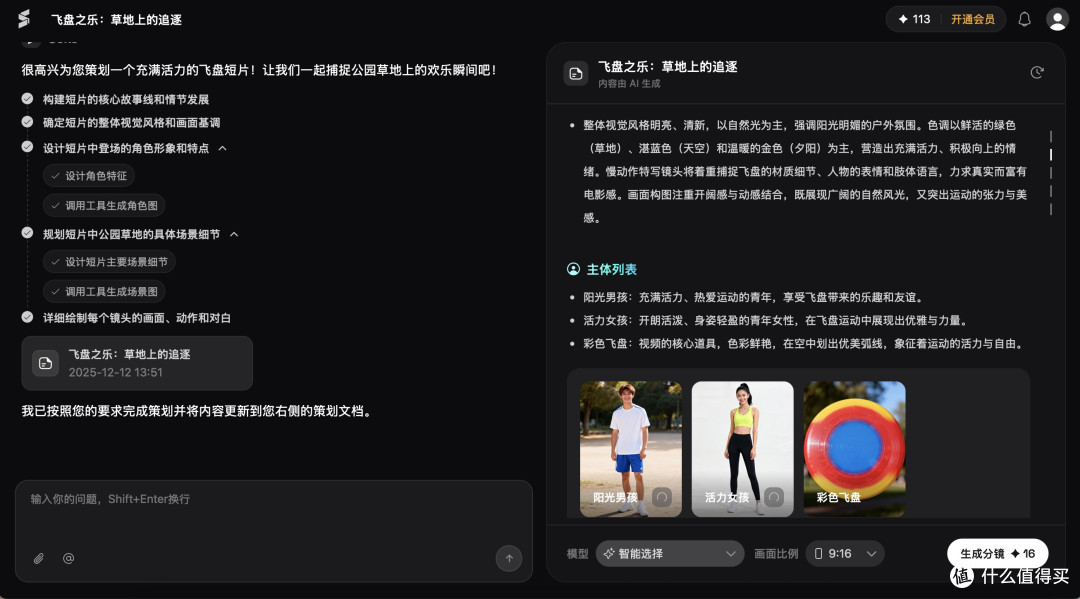The width and height of the screenshot is (1080, 599).
Task: Toggle check for 规划短片中公园草地的具体场景细节
Action: (x=28, y=233)
